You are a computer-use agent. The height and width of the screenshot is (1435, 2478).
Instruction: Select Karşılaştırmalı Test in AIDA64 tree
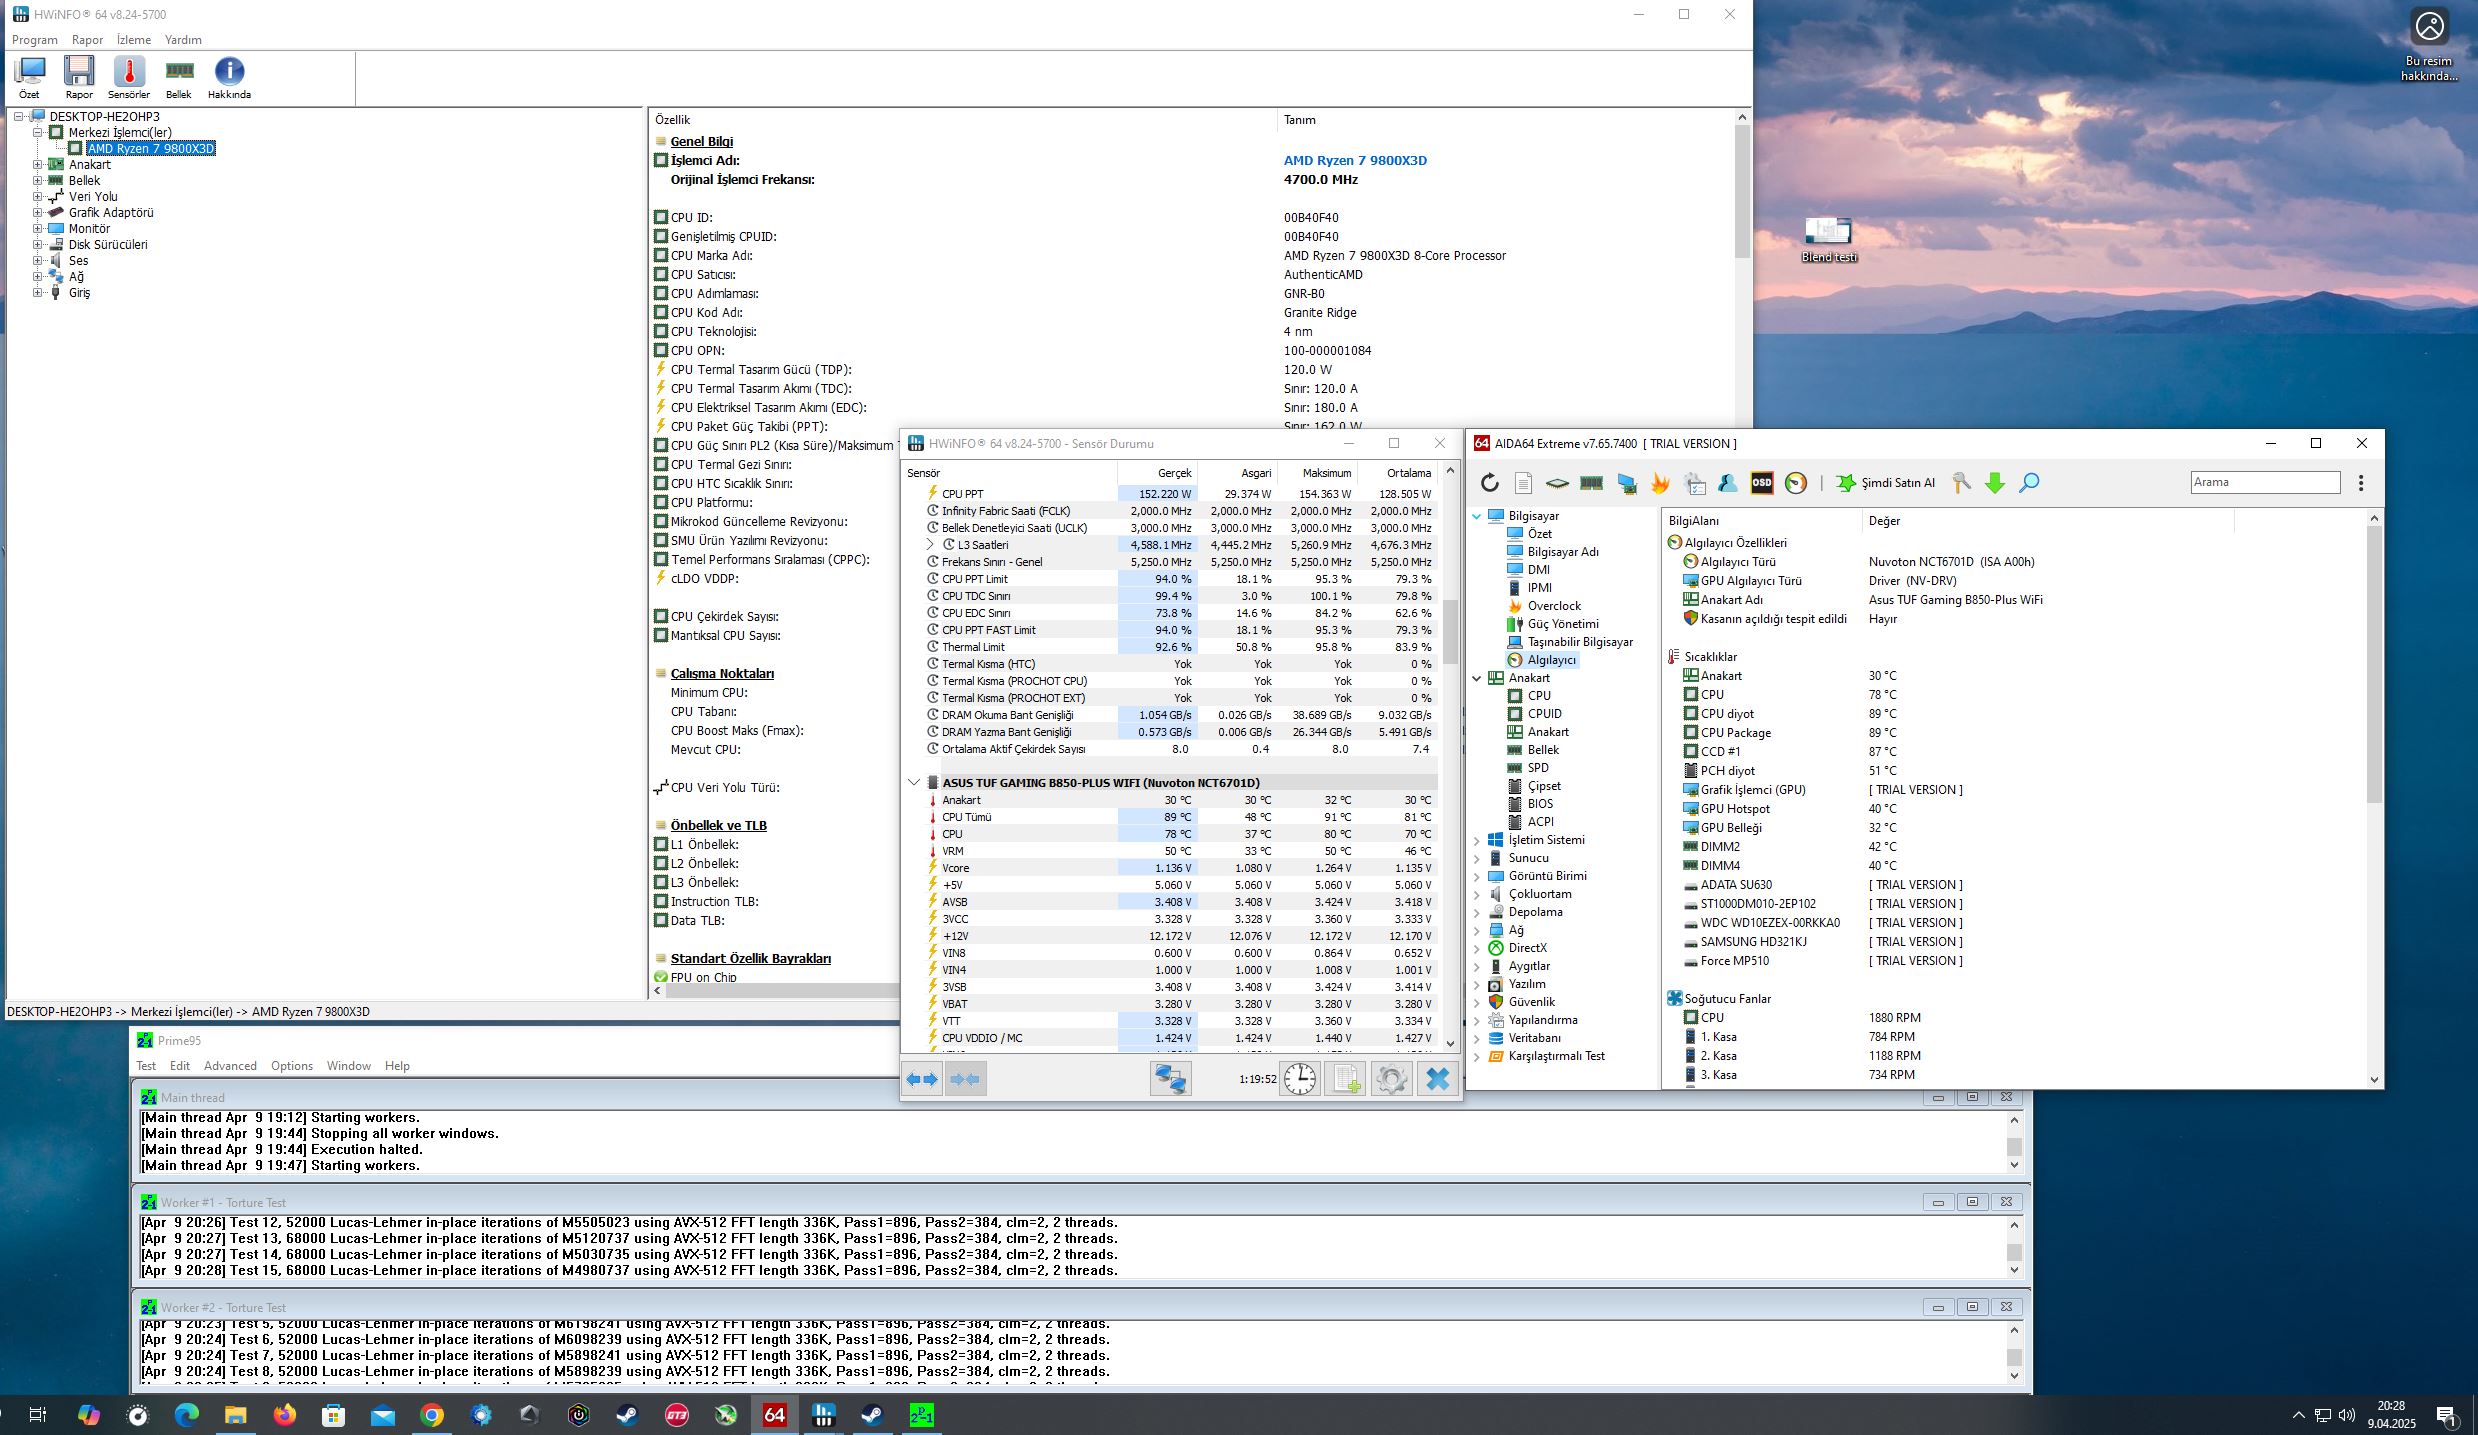1556,1056
